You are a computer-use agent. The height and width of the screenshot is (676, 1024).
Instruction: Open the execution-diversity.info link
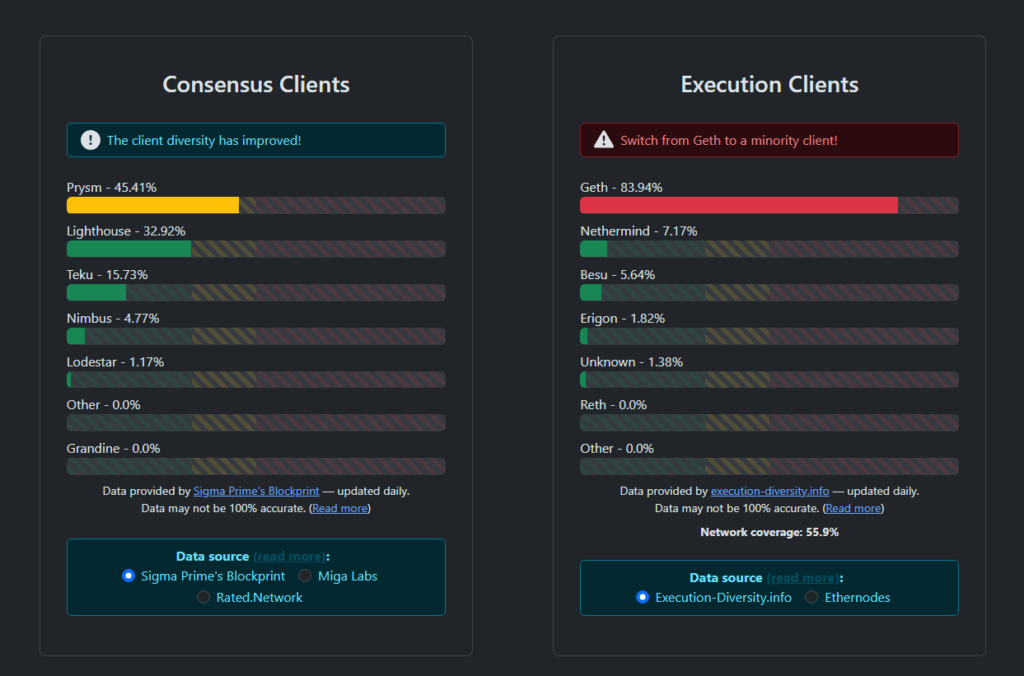click(x=769, y=491)
